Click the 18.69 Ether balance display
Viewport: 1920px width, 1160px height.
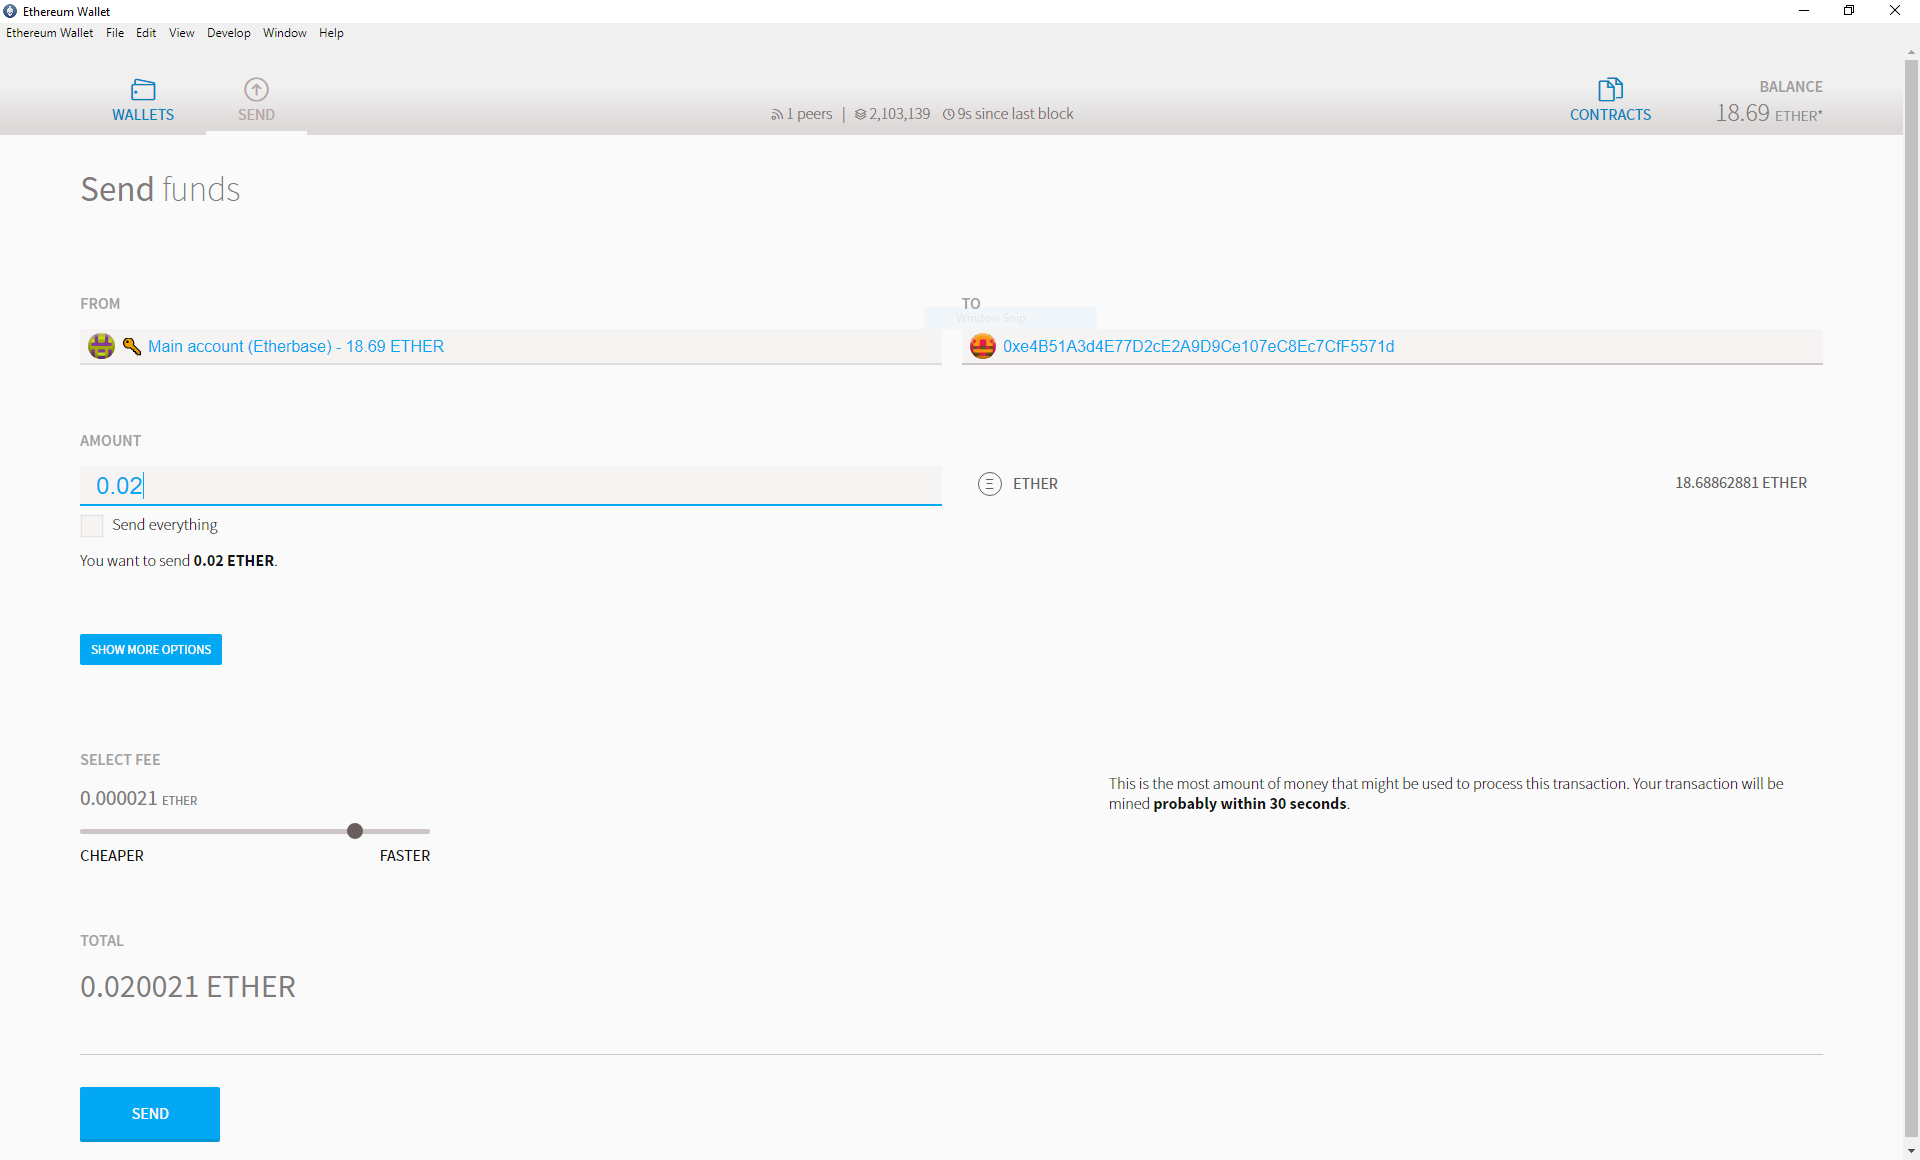click(x=1768, y=113)
